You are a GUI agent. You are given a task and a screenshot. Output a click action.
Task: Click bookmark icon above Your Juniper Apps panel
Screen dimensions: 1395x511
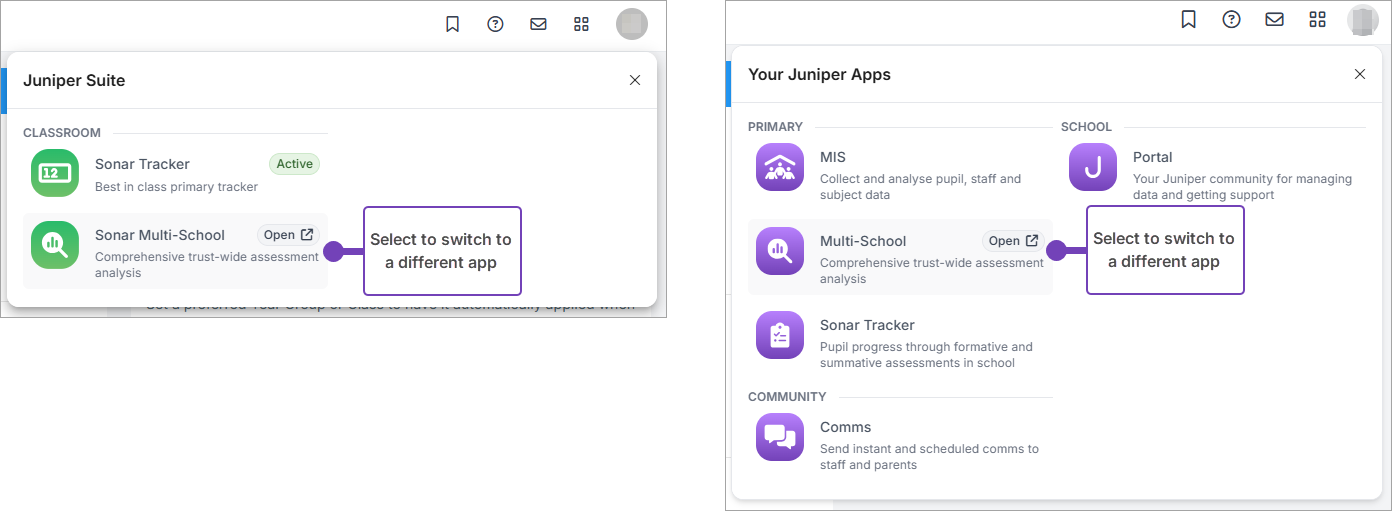1188,19
